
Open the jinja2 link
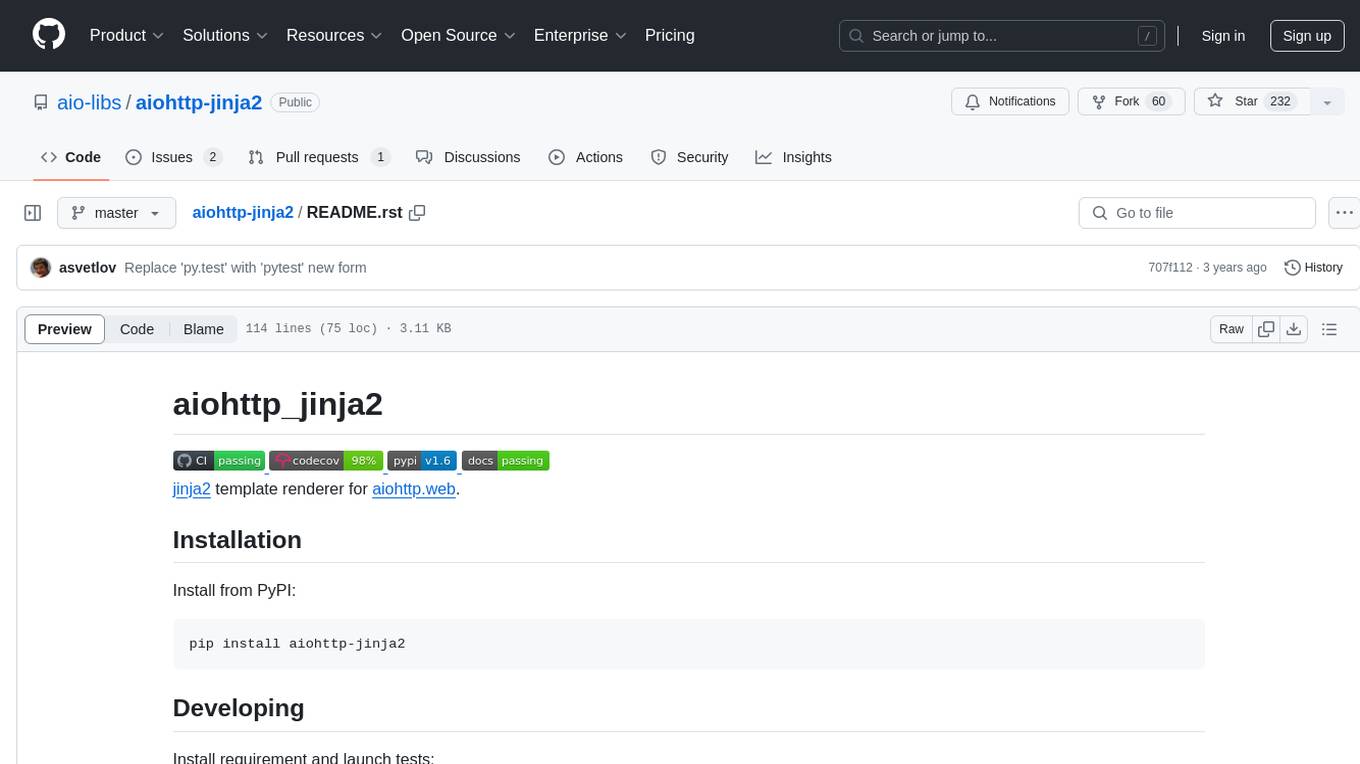click(192, 489)
